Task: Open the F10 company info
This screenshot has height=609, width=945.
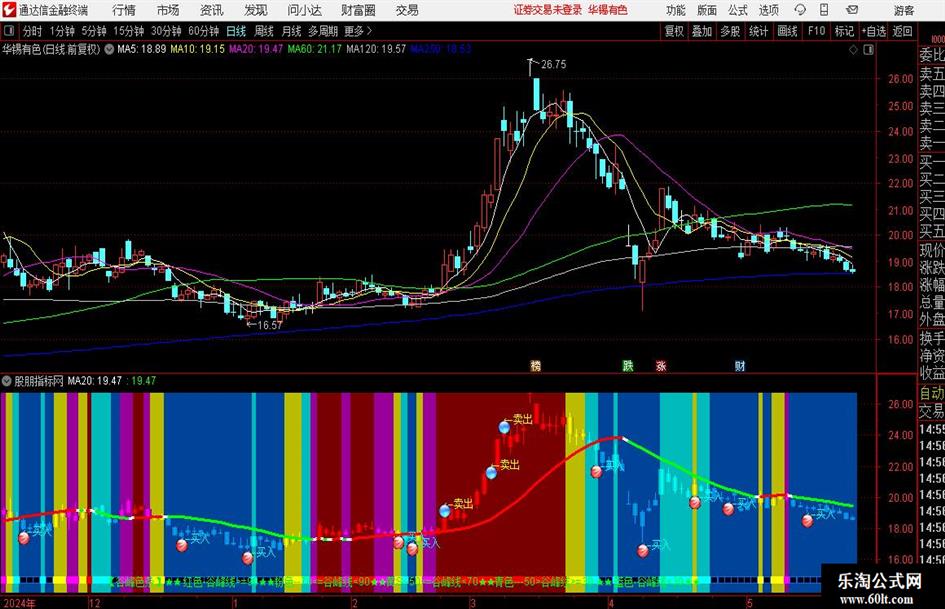Action: coord(816,31)
